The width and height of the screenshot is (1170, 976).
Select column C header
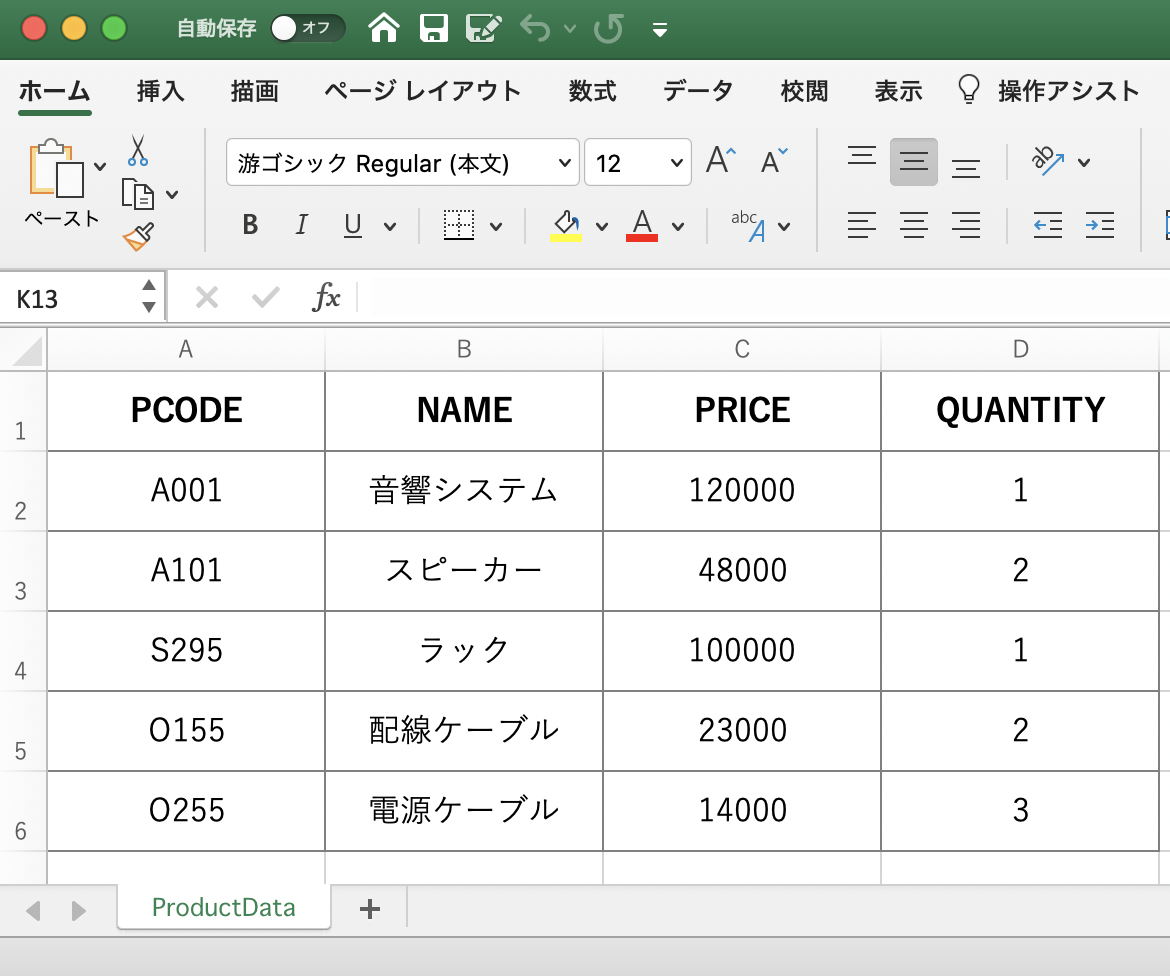(742, 349)
